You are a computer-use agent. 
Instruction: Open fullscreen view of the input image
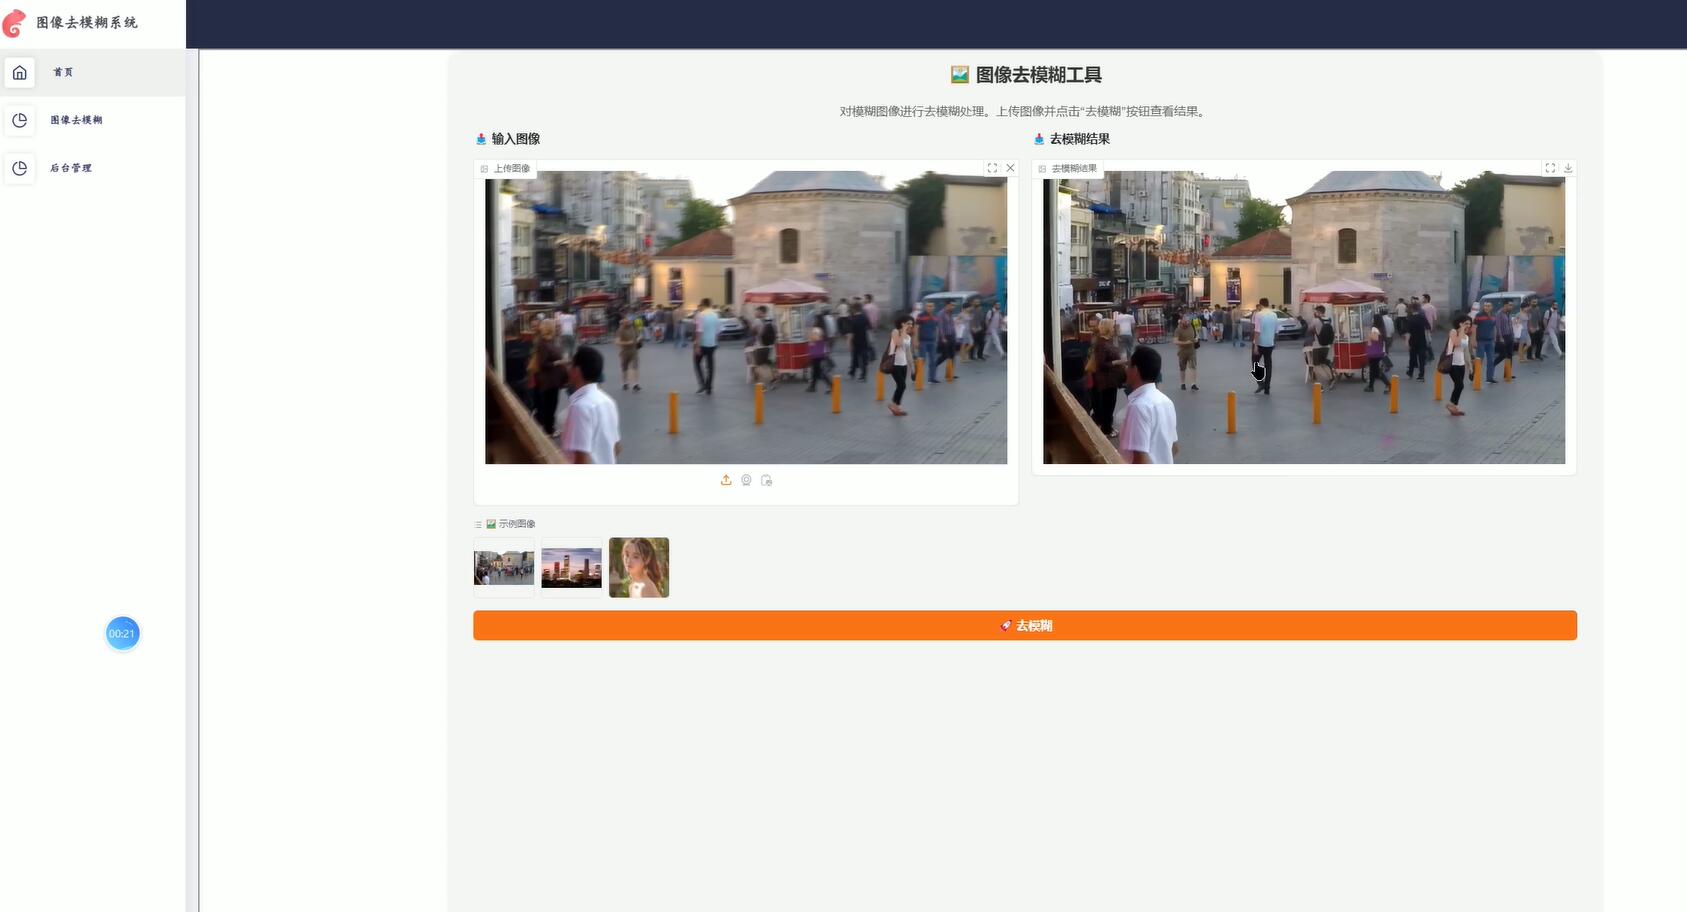[992, 168]
